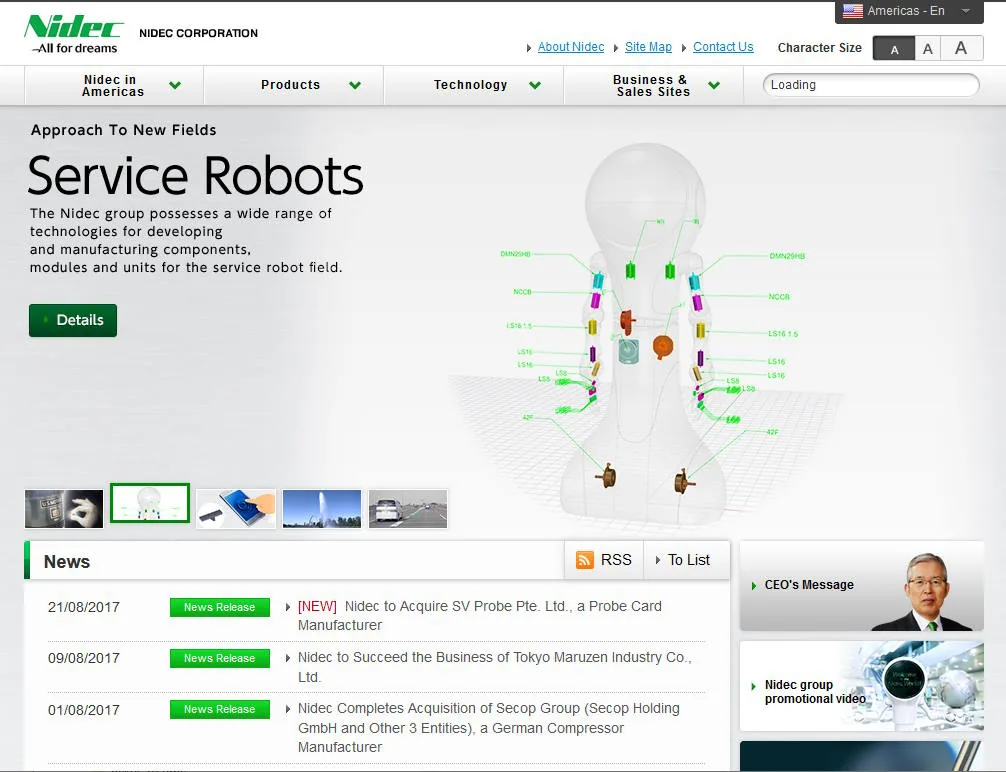Click the green Details button

73,320
